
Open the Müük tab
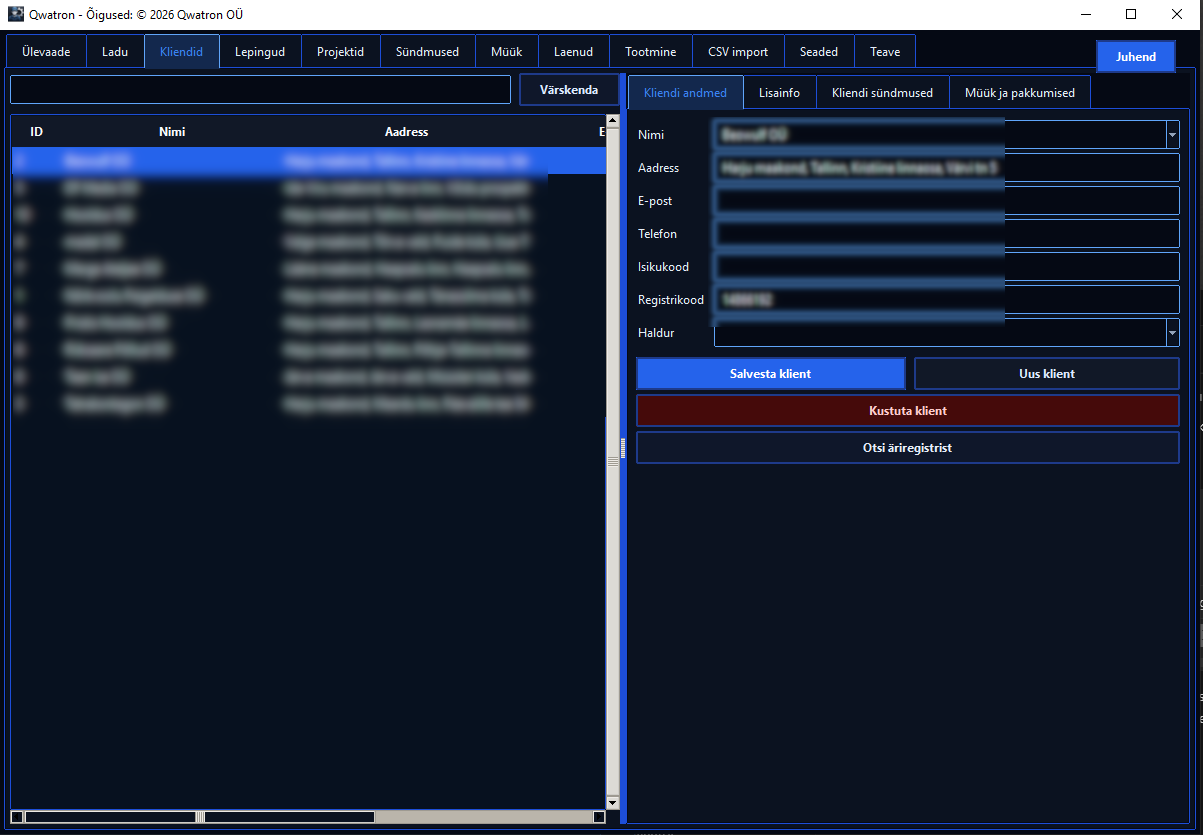506,52
